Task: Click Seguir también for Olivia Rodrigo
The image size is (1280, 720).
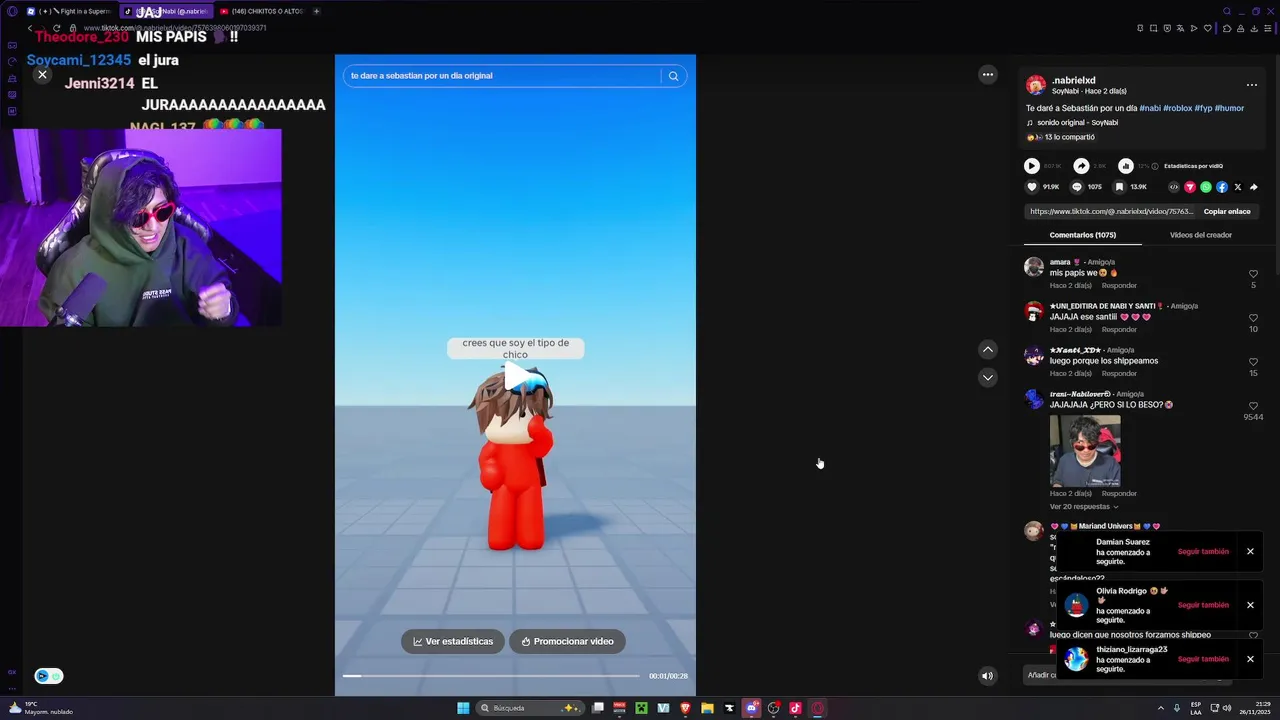Action: click(x=1203, y=605)
